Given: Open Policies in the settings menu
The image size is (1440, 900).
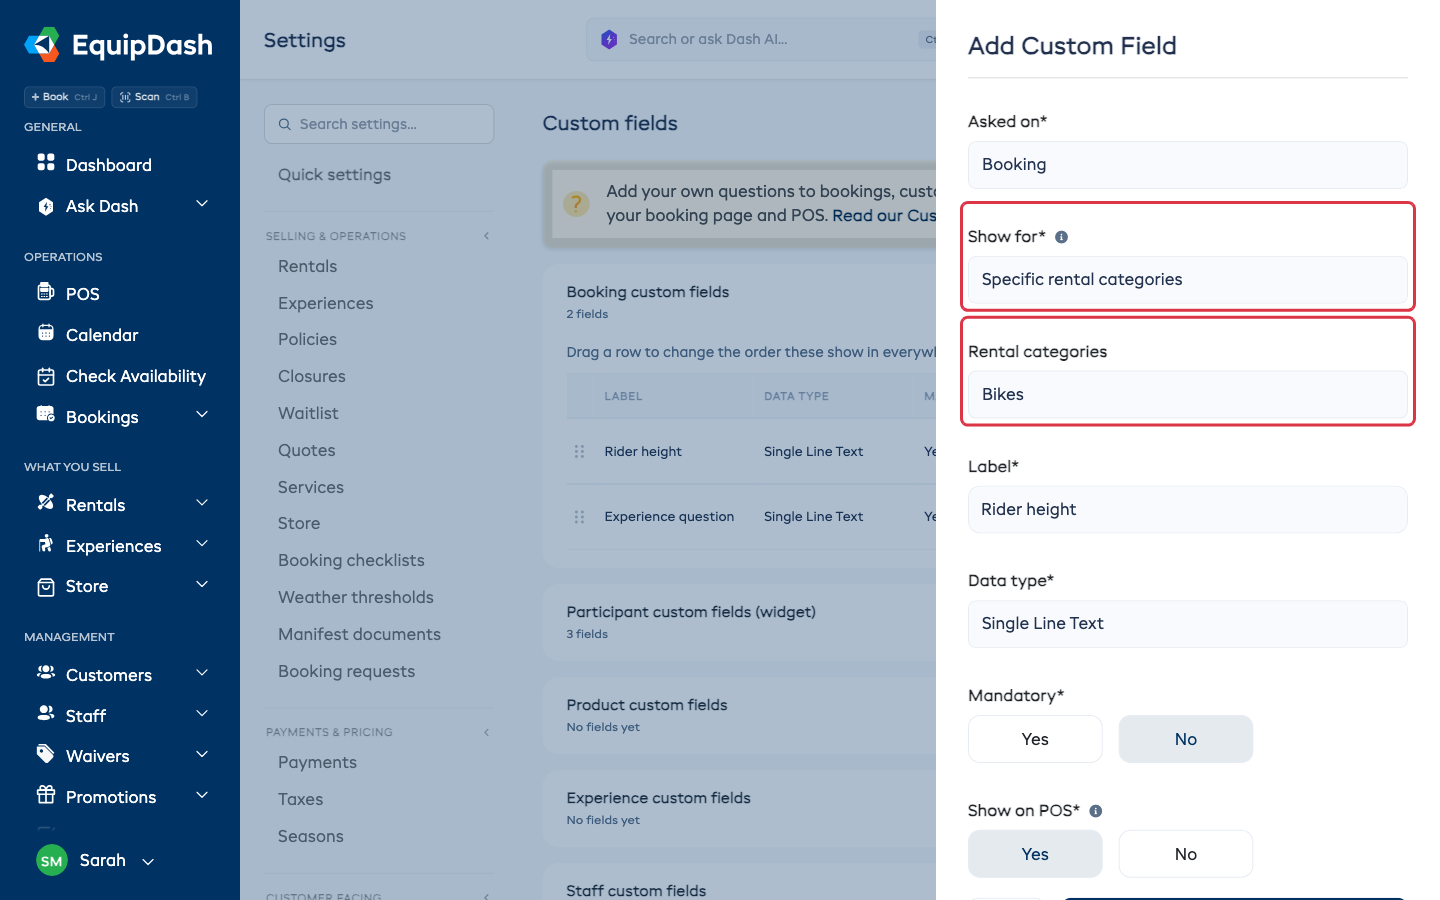Looking at the screenshot, I should 307,340.
